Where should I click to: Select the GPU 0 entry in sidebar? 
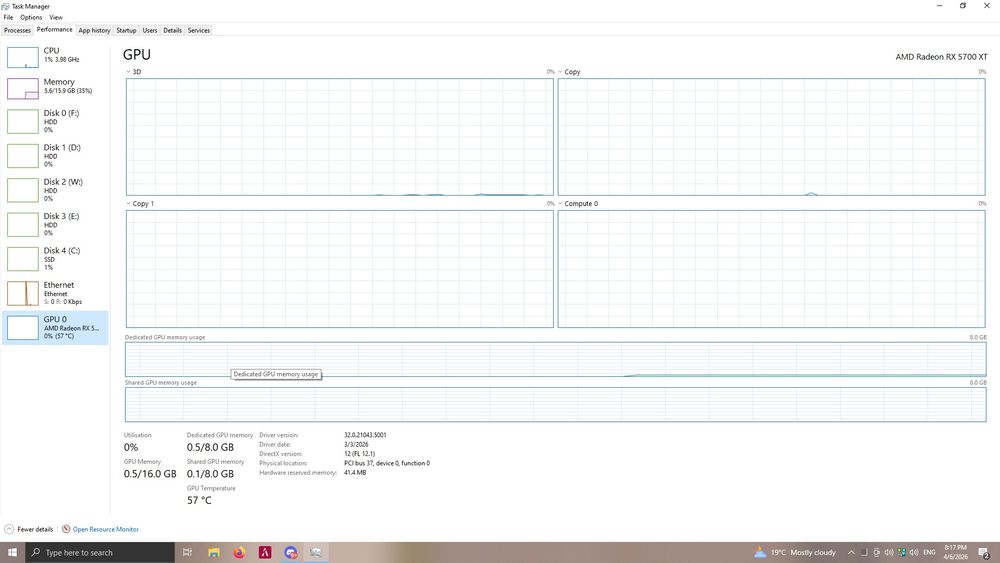[55, 328]
